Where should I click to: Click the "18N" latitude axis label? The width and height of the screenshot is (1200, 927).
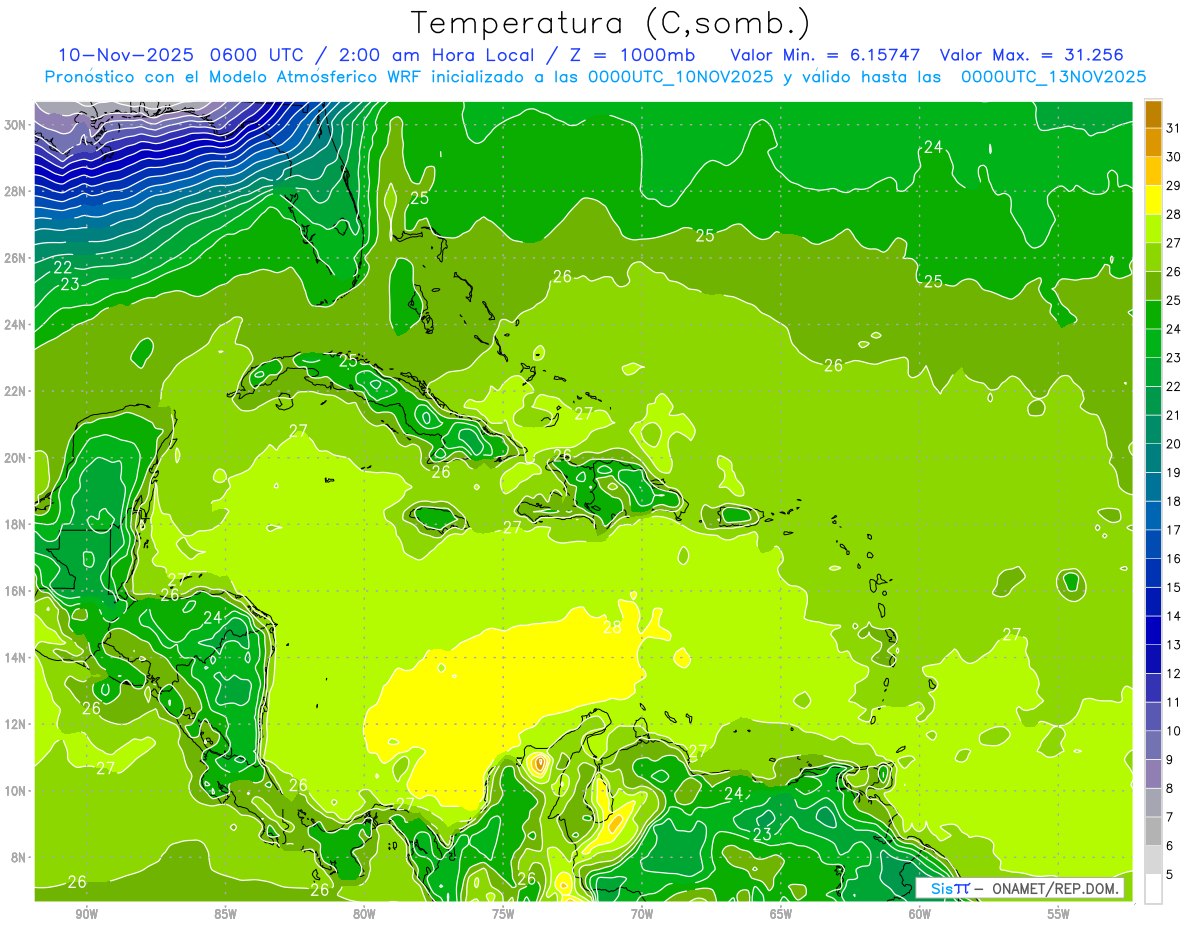(x=17, y=524)
